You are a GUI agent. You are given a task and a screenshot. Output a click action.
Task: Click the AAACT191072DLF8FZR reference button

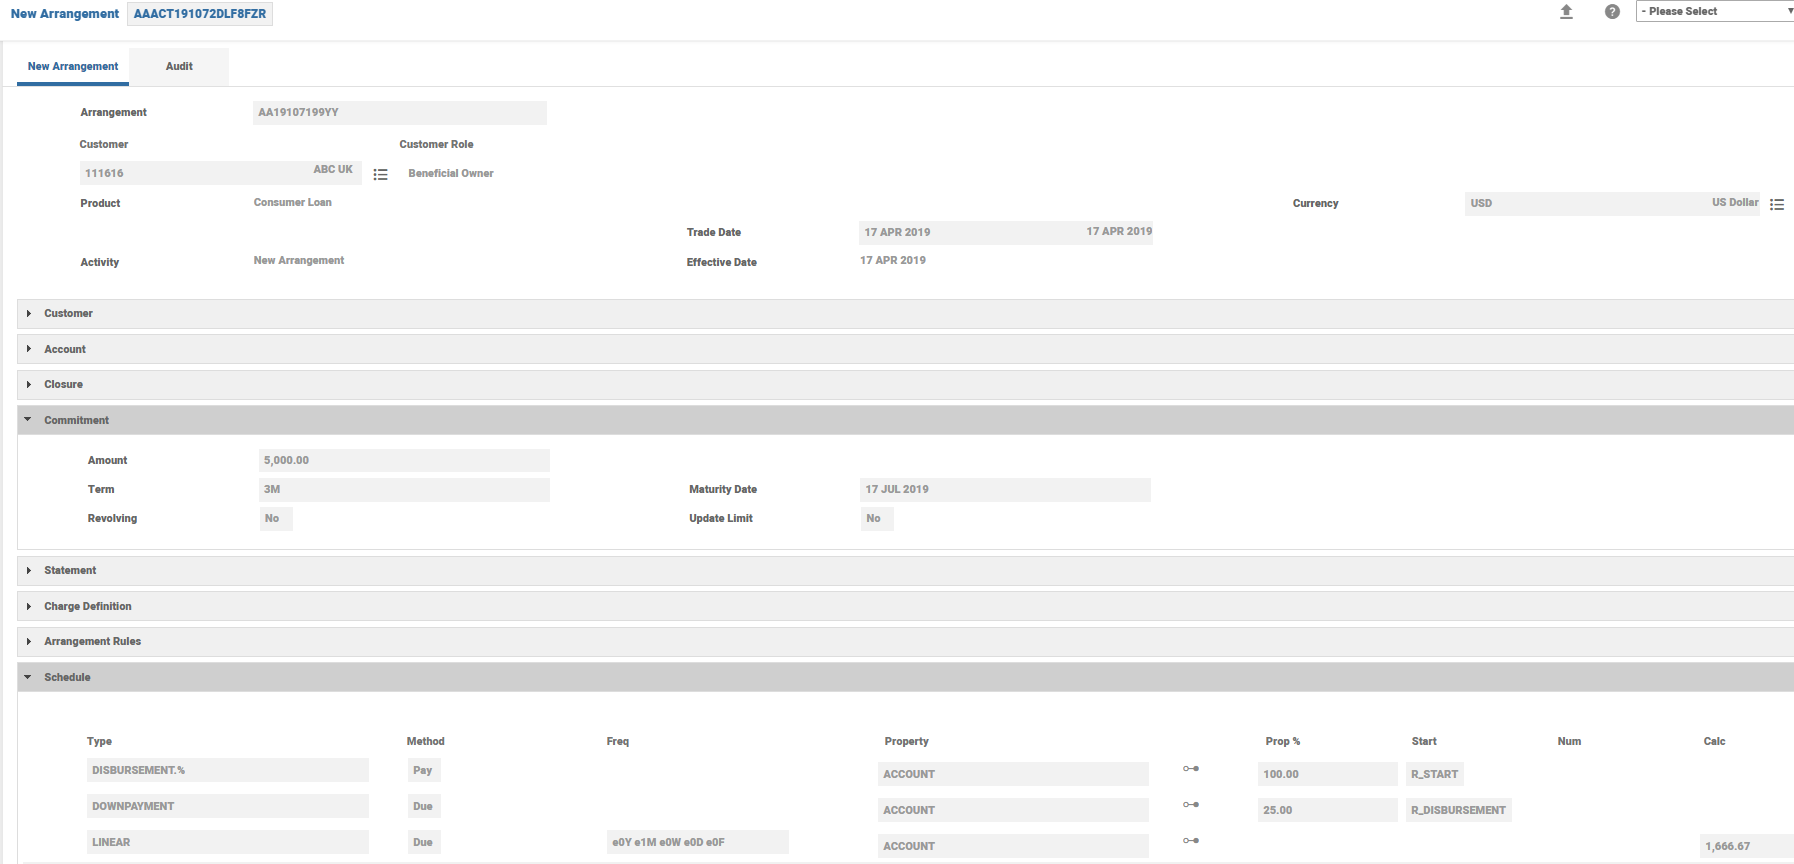pos(200,14)
